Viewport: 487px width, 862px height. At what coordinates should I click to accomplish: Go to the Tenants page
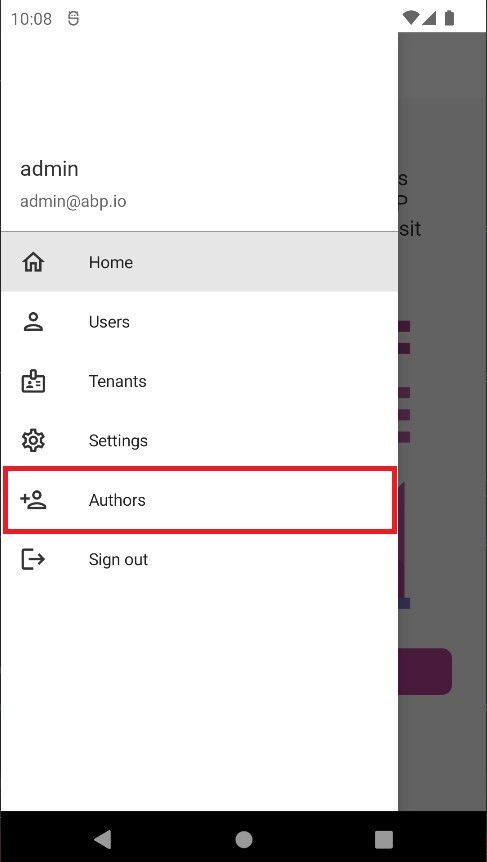point(199,381)
